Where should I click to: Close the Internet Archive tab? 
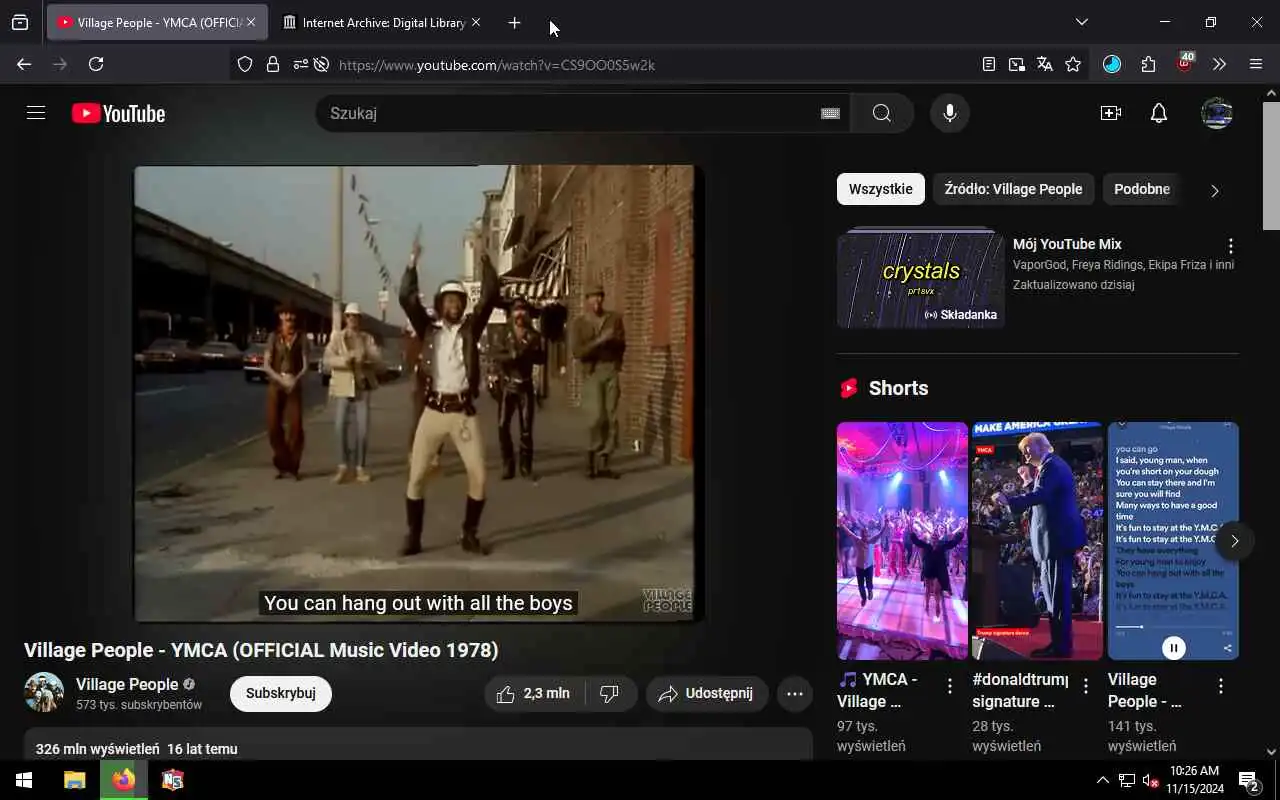pos(476,22)
